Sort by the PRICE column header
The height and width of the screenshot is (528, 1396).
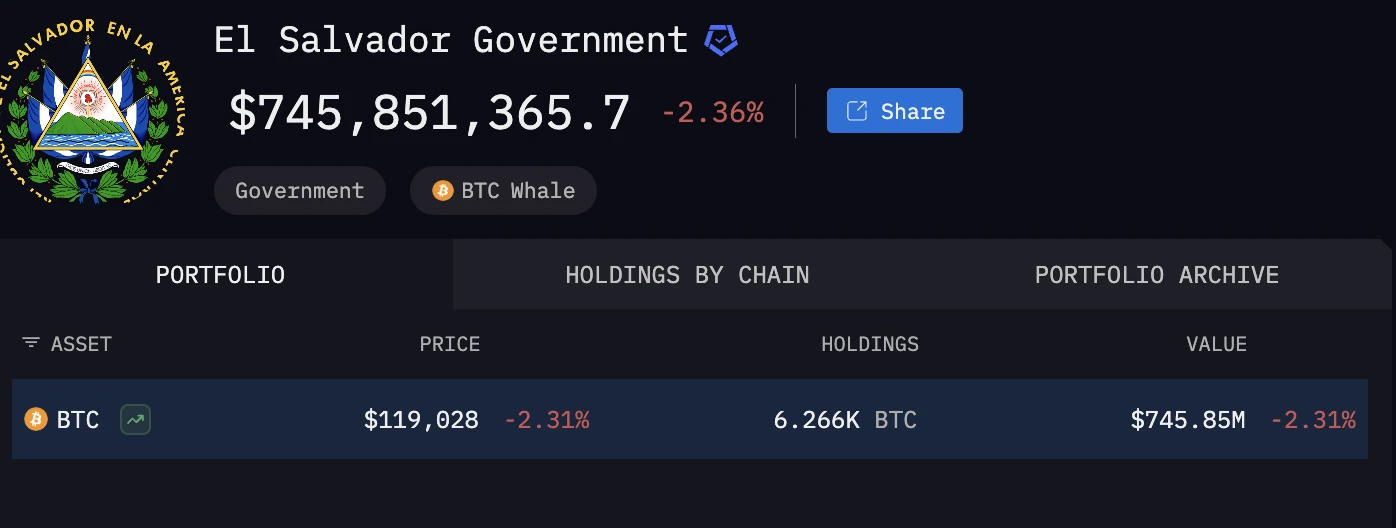click(449, 344)
